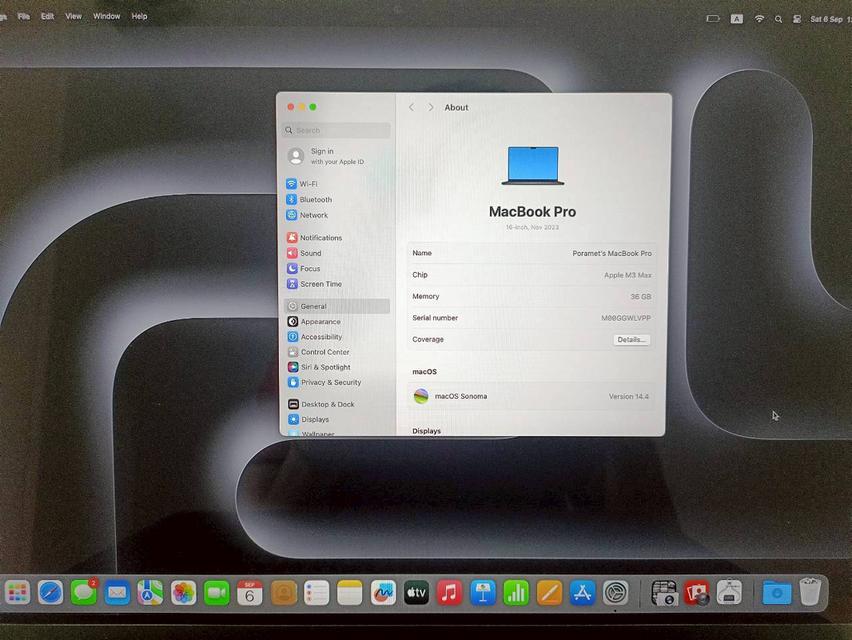Screen dimensions: 852x640
Task: Click the macOS Sonoma row
Action: [531, 396]
